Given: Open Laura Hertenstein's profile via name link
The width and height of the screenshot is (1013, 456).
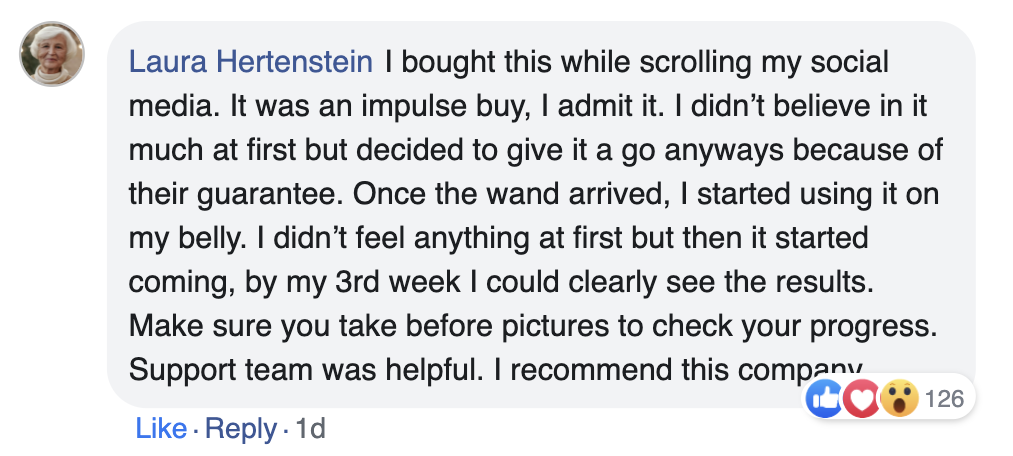Looking at the screenshot, I should point(251,63).
